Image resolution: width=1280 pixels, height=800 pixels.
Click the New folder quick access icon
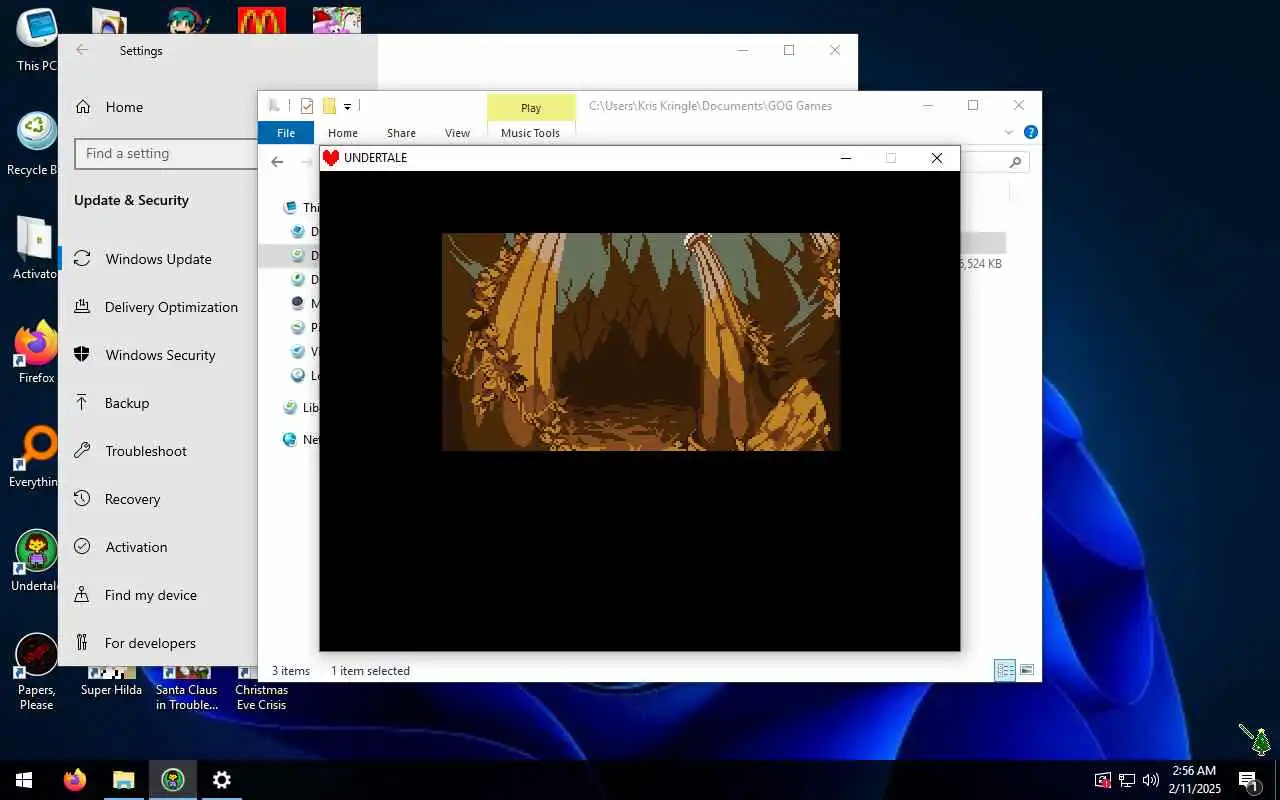[x=329, y=106]
